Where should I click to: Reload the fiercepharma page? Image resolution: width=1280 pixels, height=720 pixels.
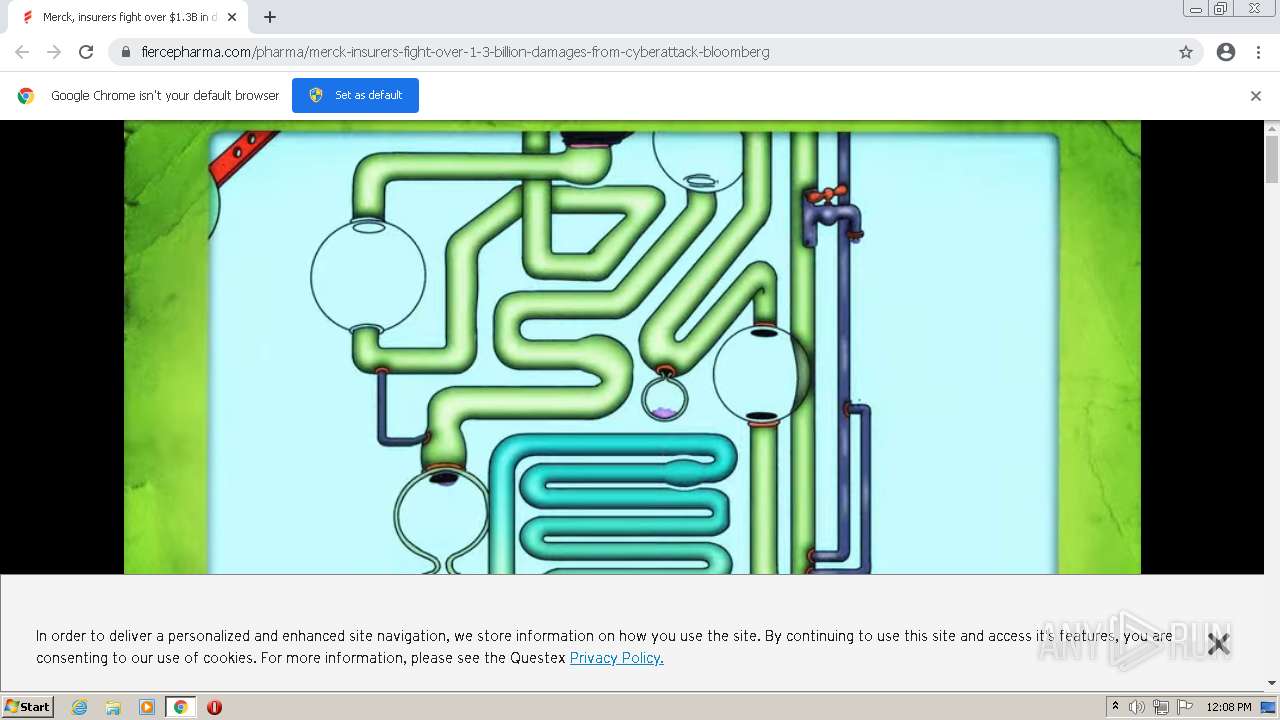pyautogui.click(x=86, y=52)
